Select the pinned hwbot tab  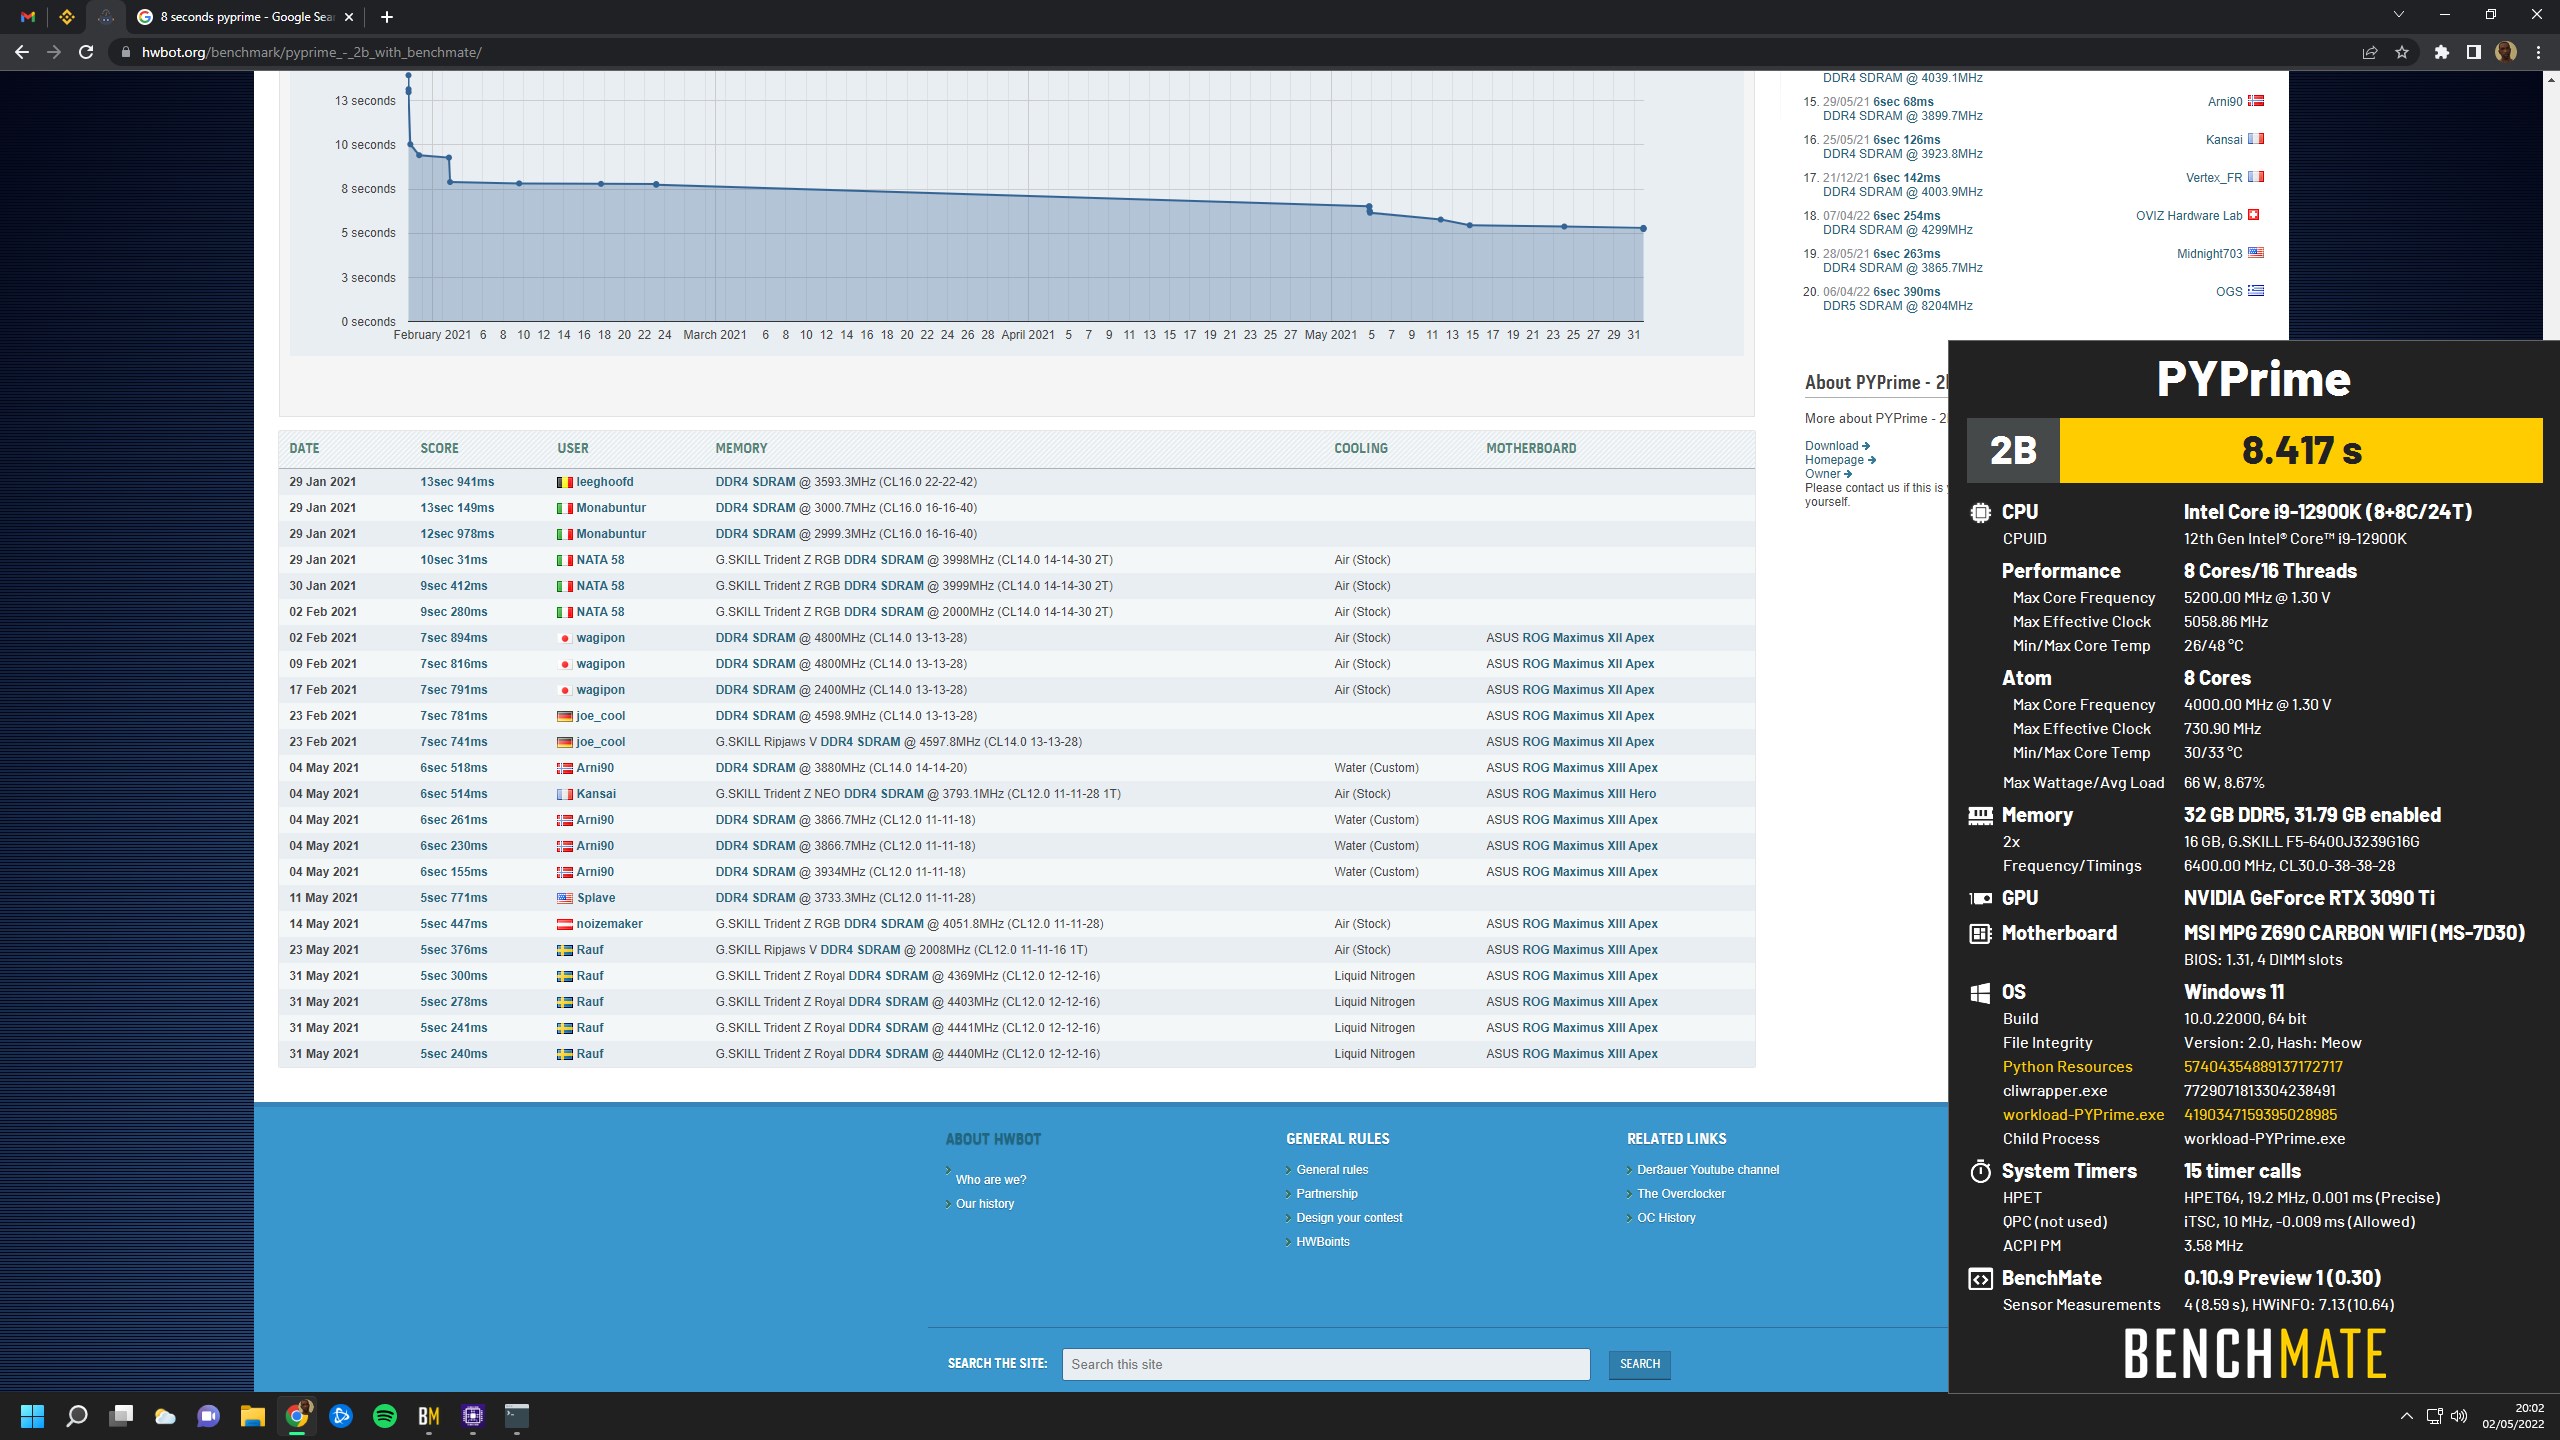tap(106, 17)
